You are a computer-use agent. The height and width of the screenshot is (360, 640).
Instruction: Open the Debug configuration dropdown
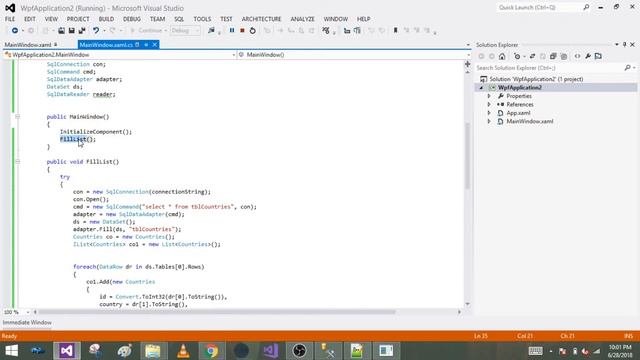click(x=185, y=31)
